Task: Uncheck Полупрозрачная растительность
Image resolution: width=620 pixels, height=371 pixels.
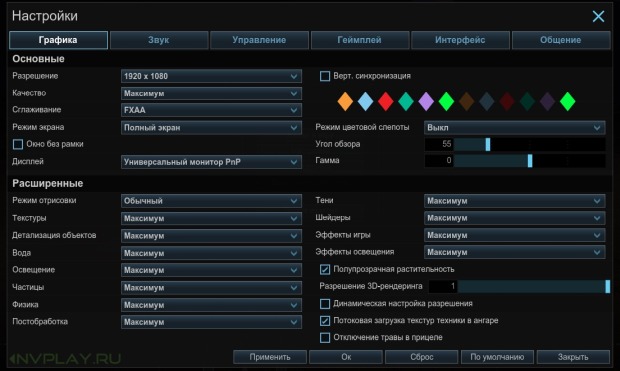Action: tap(325, 269)
